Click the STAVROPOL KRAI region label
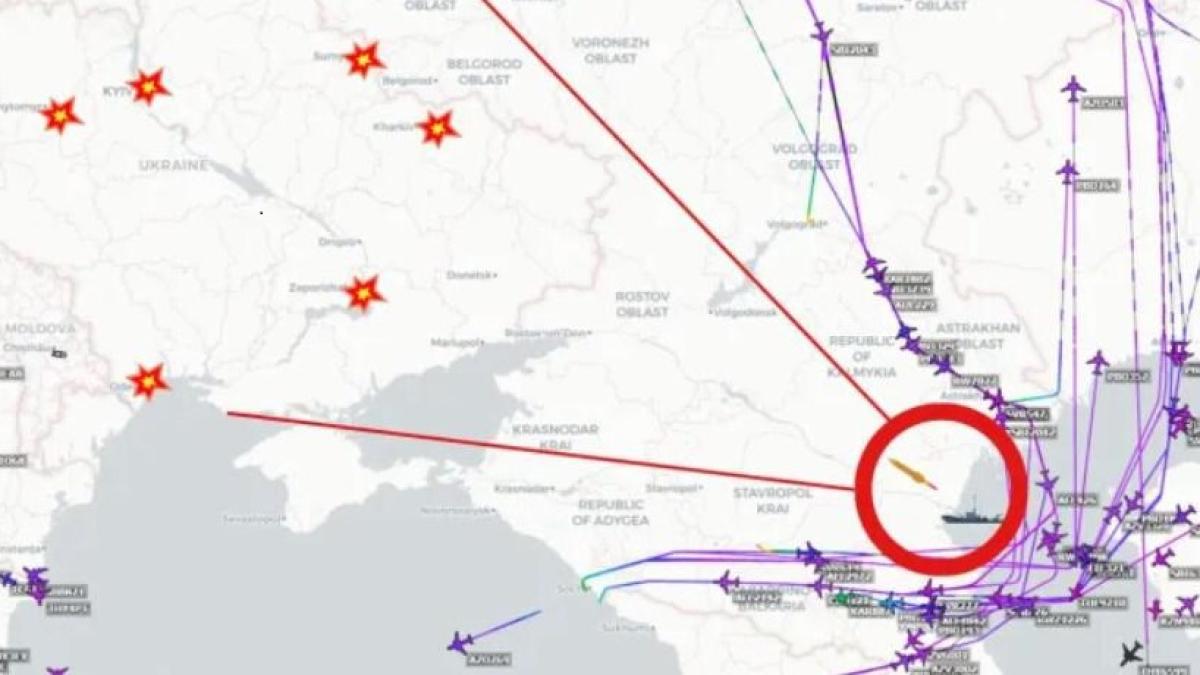The image size is (1200, 675). click(761, 501)
